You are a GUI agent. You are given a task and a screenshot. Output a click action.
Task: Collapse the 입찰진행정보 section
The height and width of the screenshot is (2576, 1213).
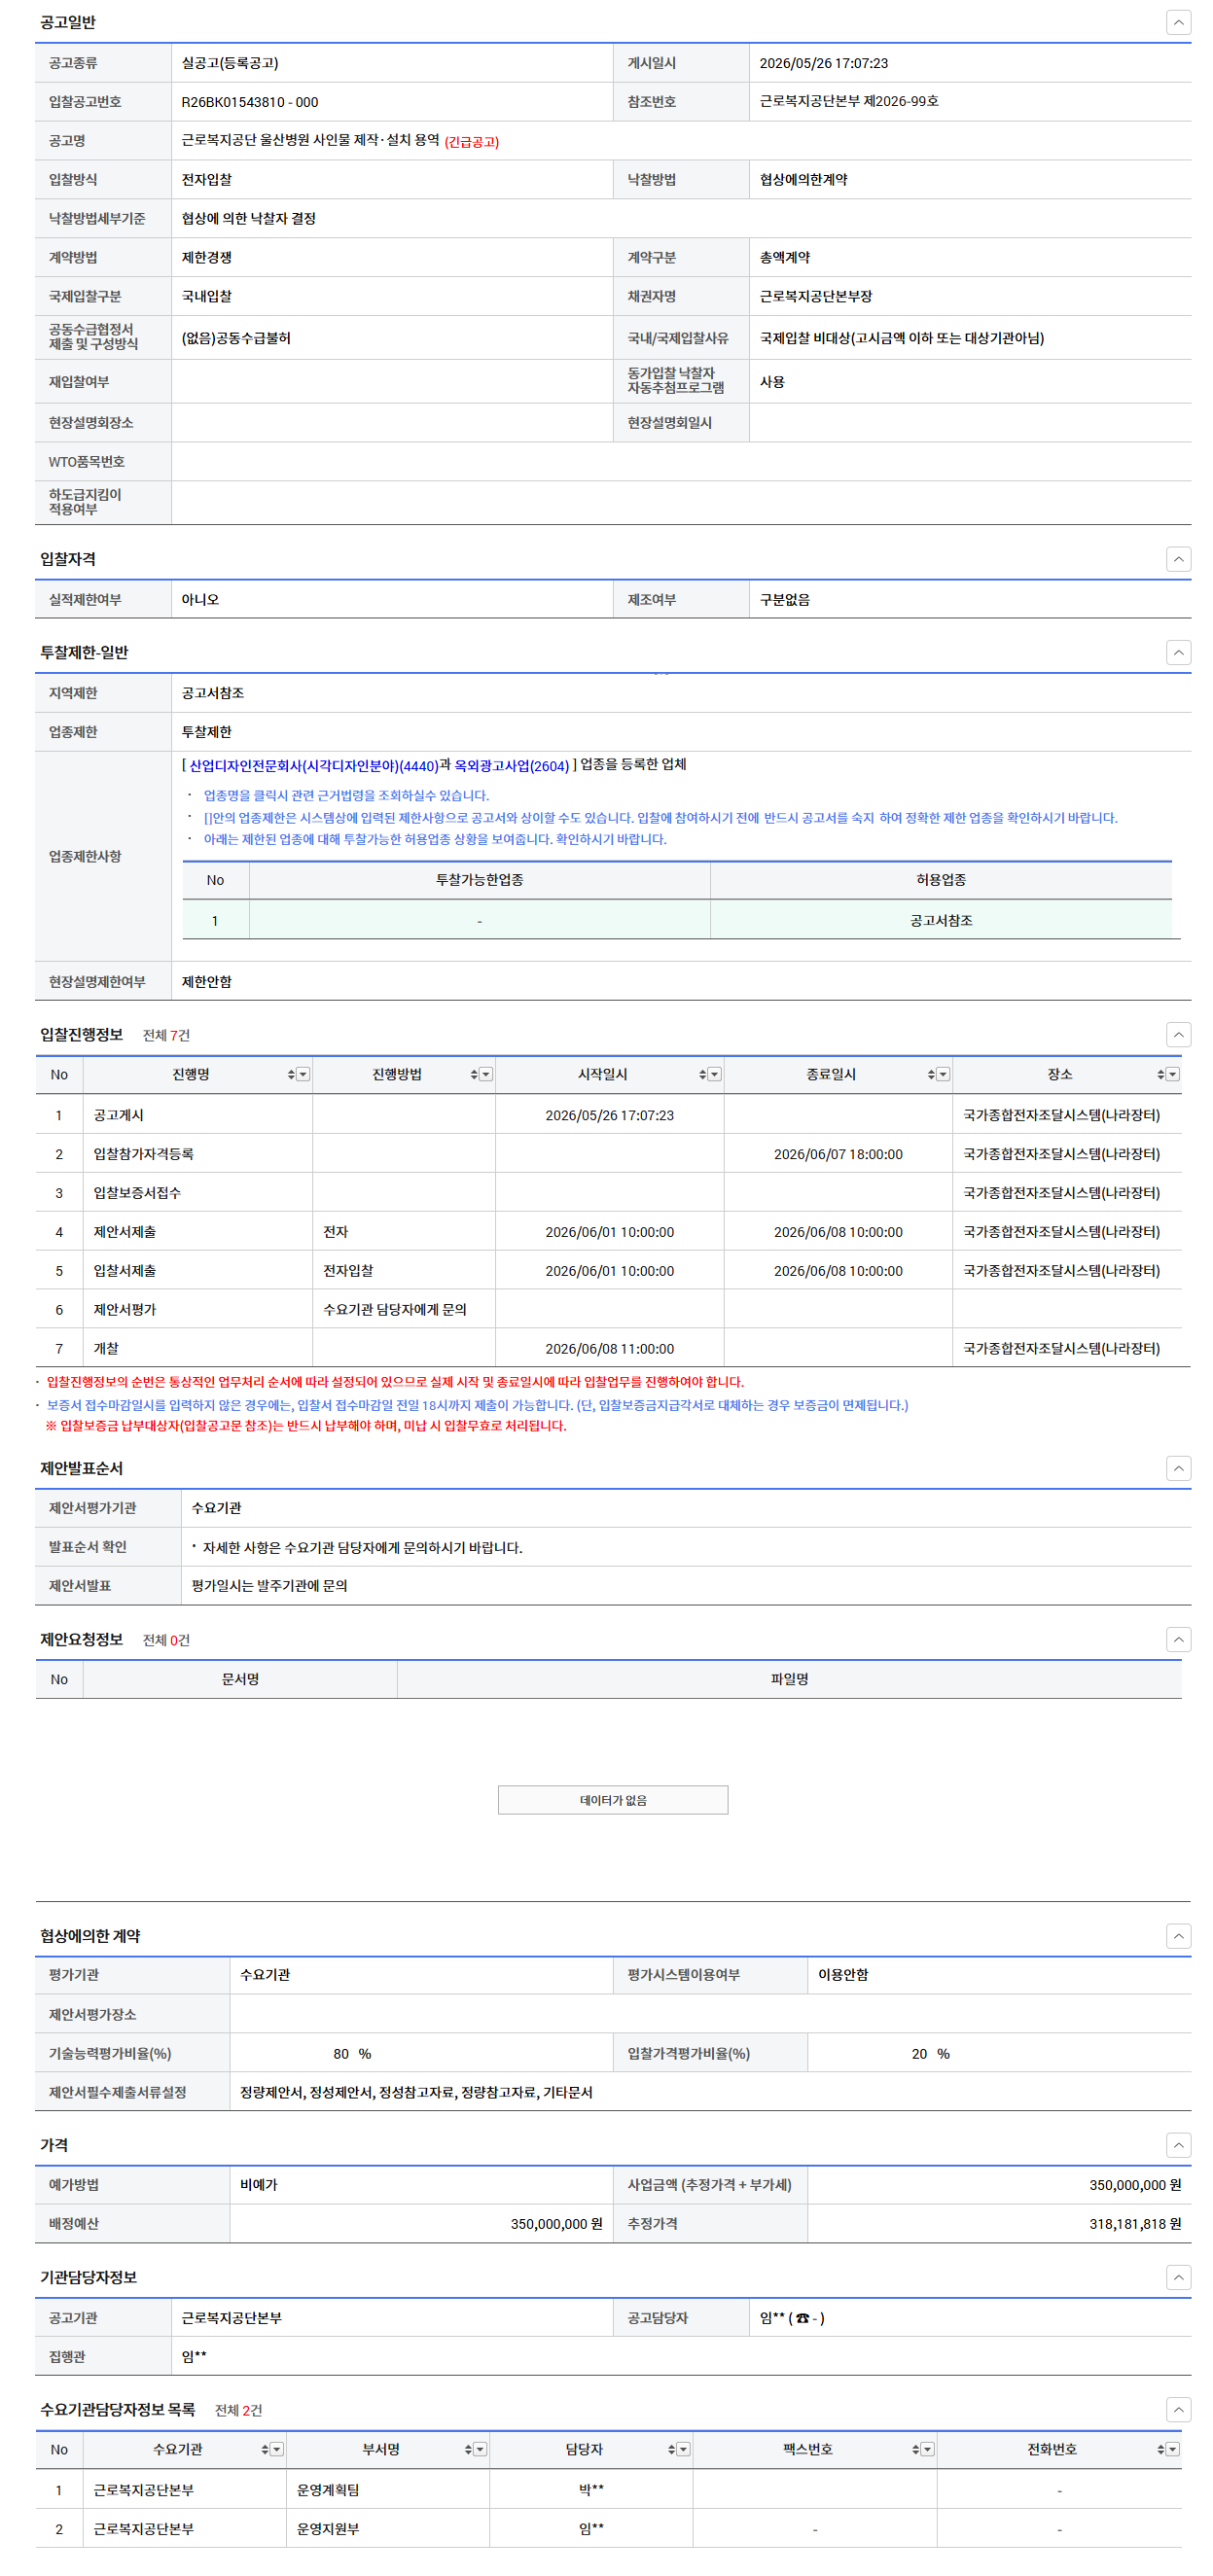pyautogui.click(x=1178, y=1034)
